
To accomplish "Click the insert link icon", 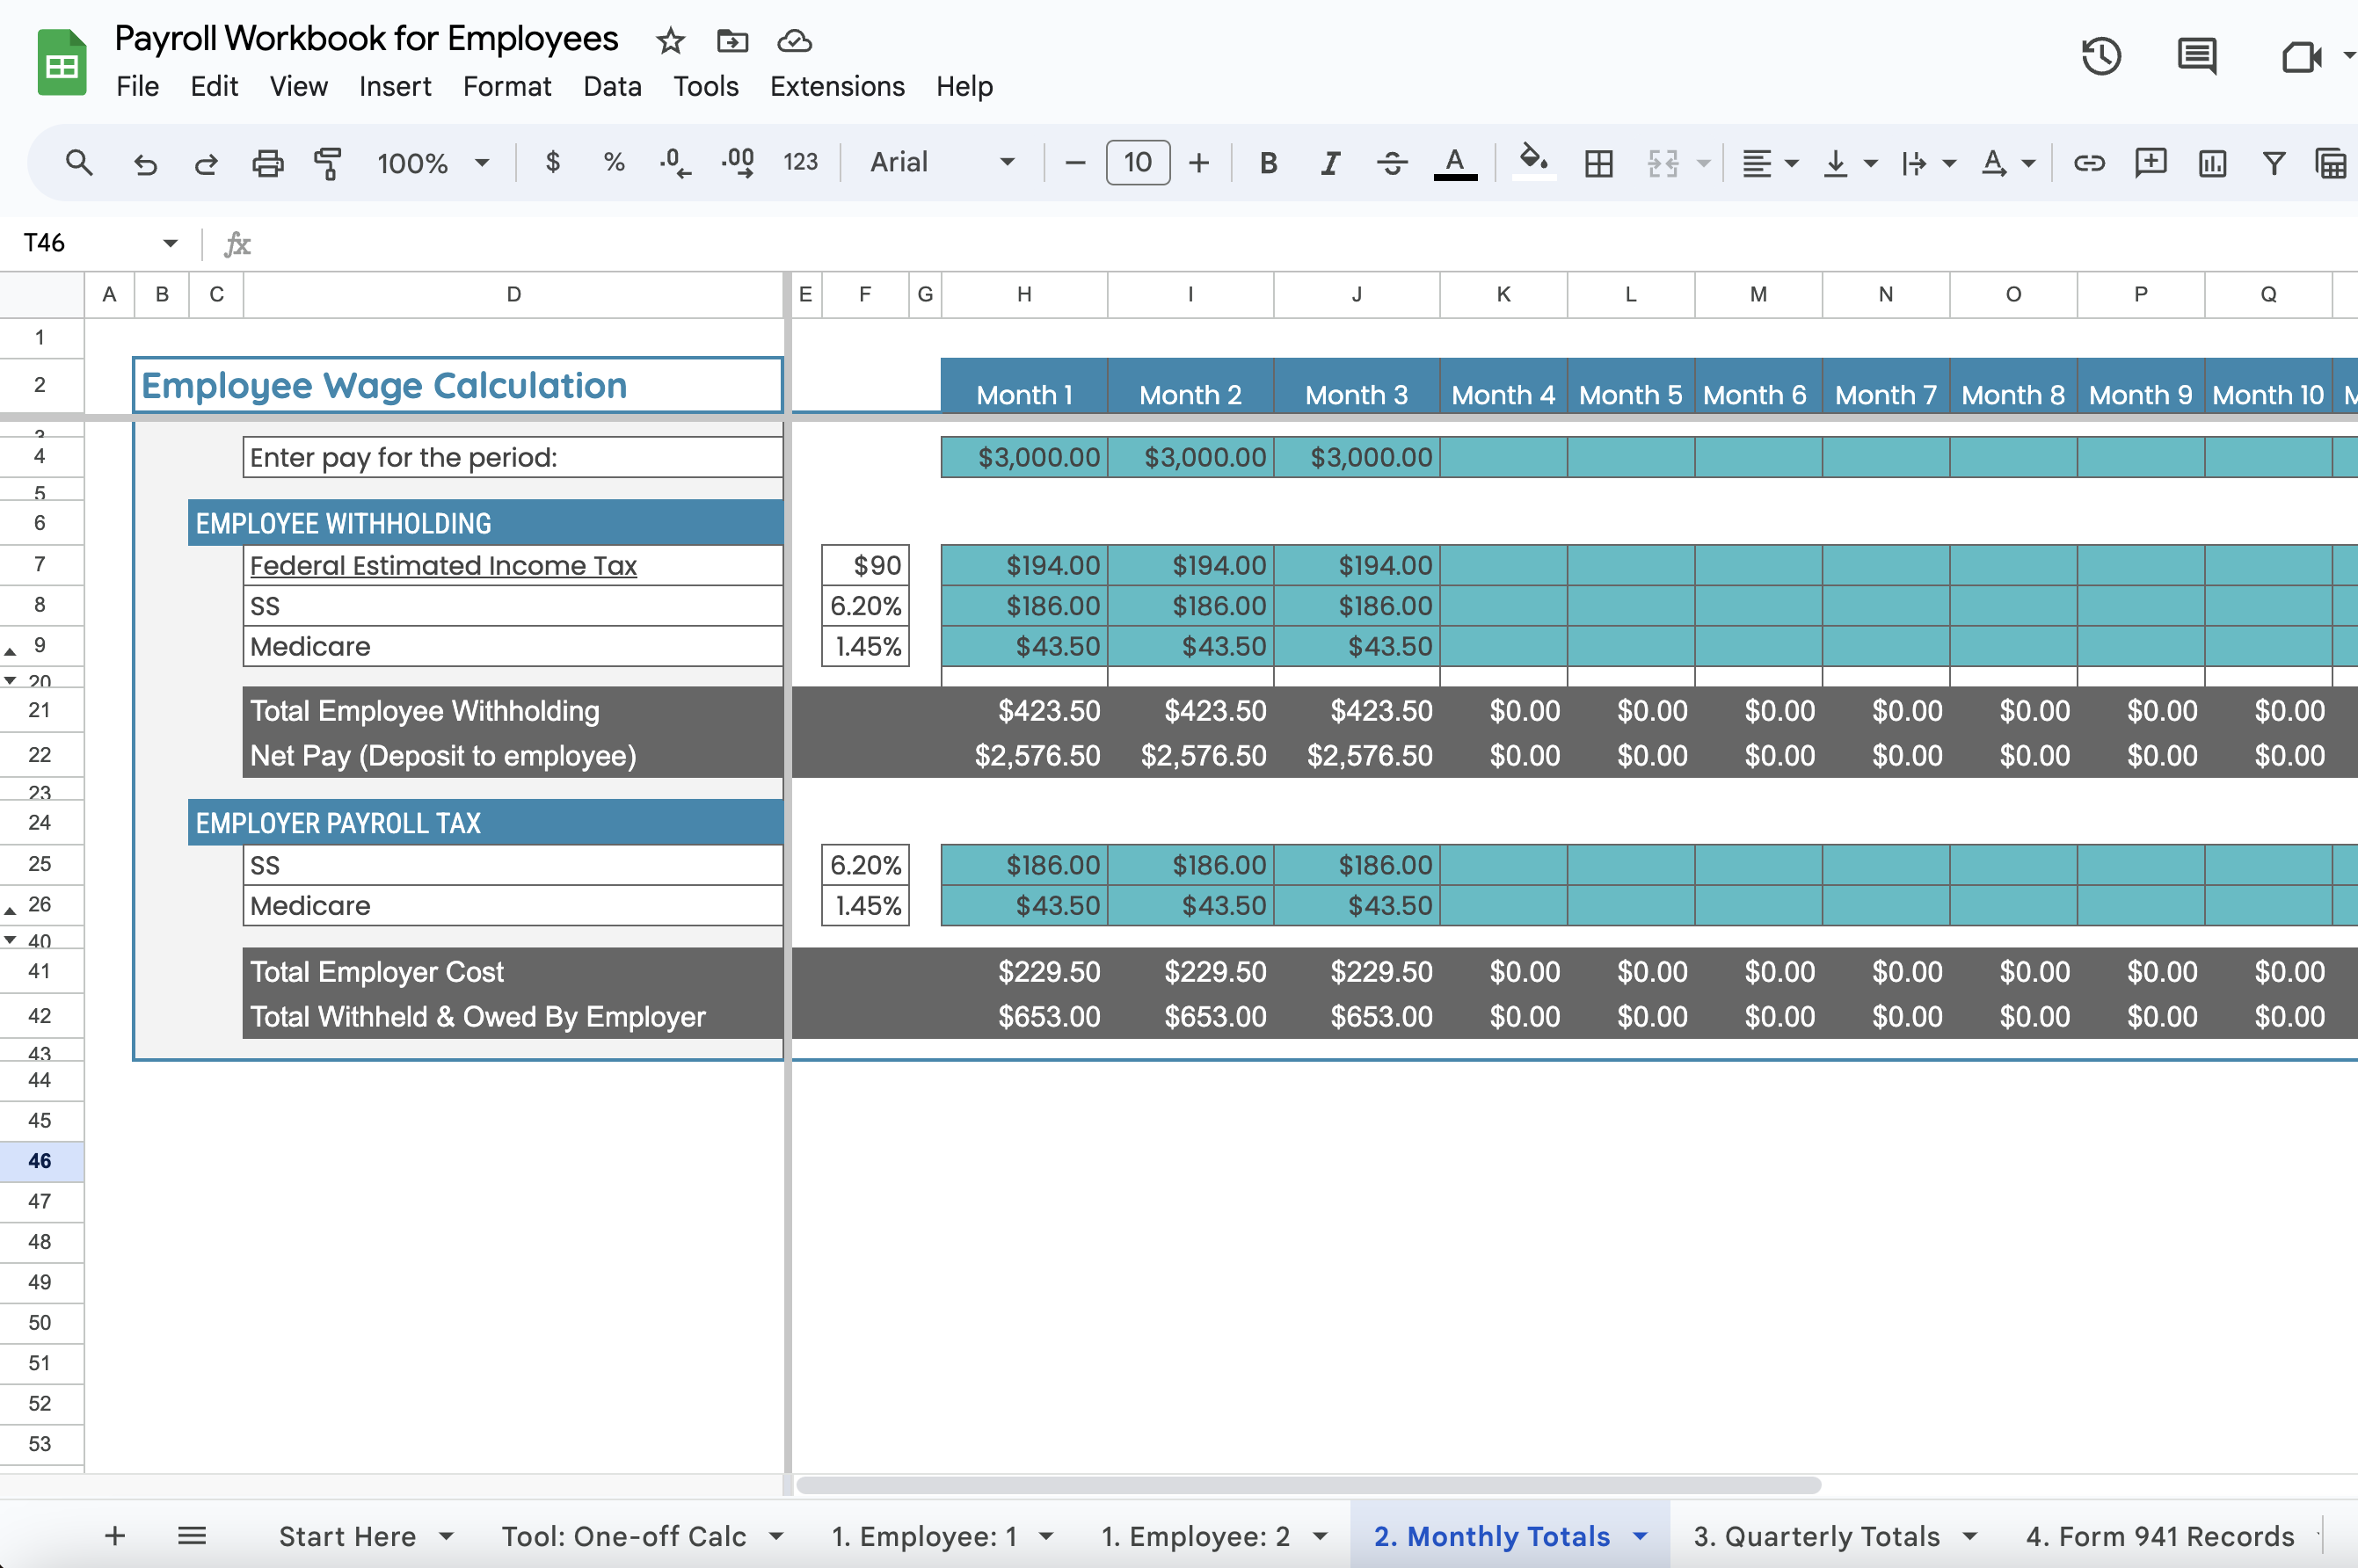I will (x=2088, y=163).
